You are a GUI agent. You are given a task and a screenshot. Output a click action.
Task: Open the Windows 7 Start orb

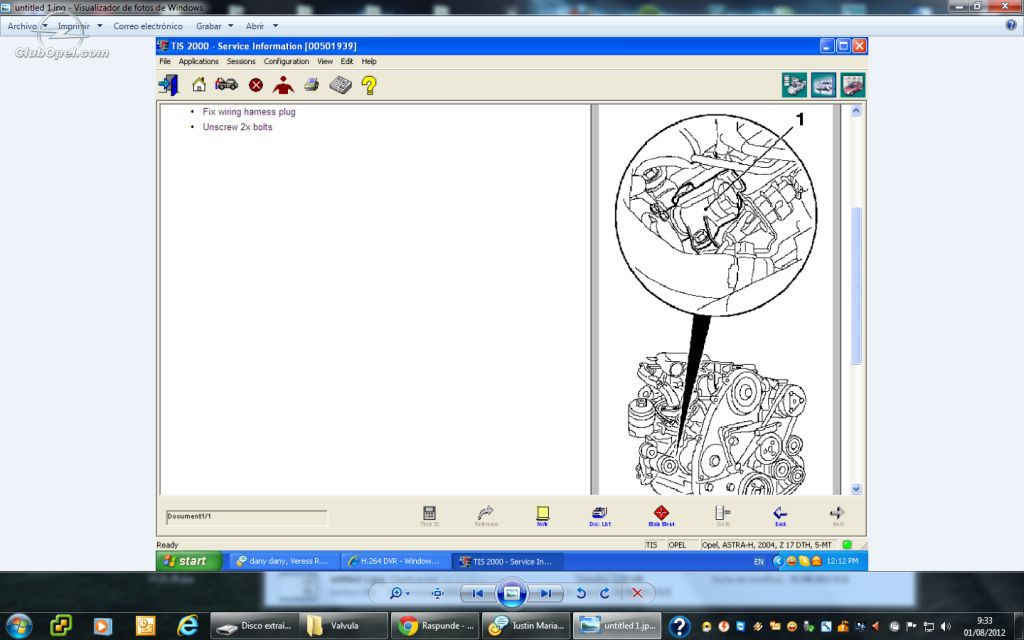click(x=19, y=626)
